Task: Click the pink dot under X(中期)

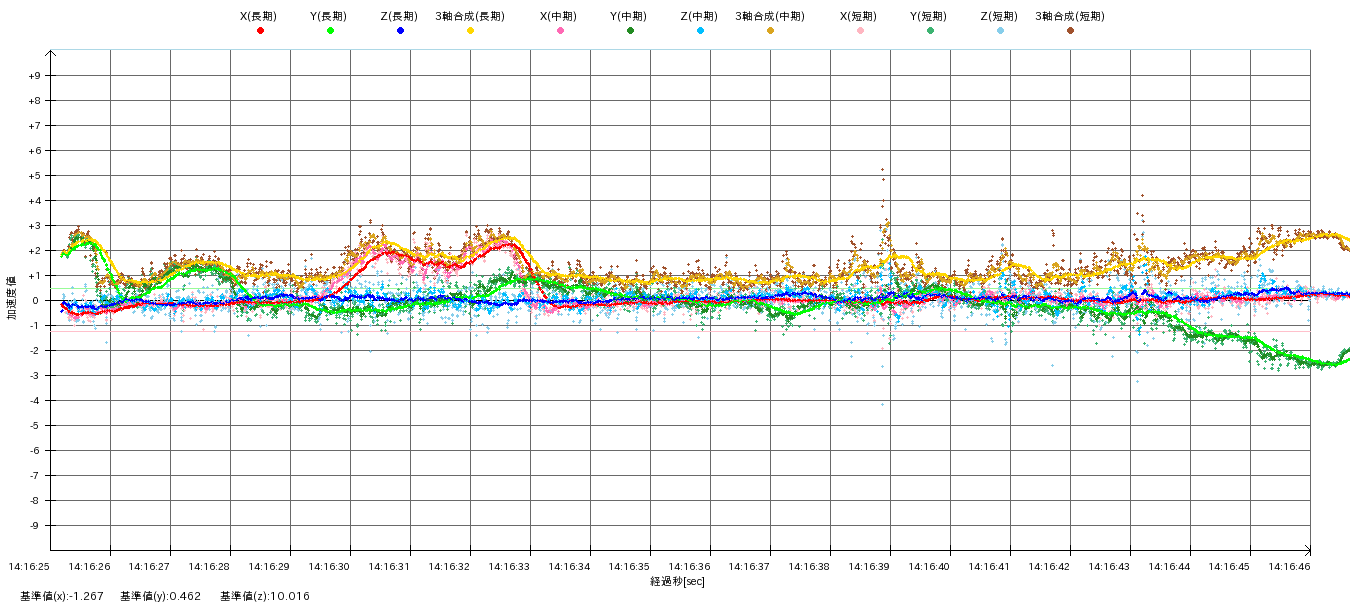Action: pyautogui.click(x=560, y=31)
